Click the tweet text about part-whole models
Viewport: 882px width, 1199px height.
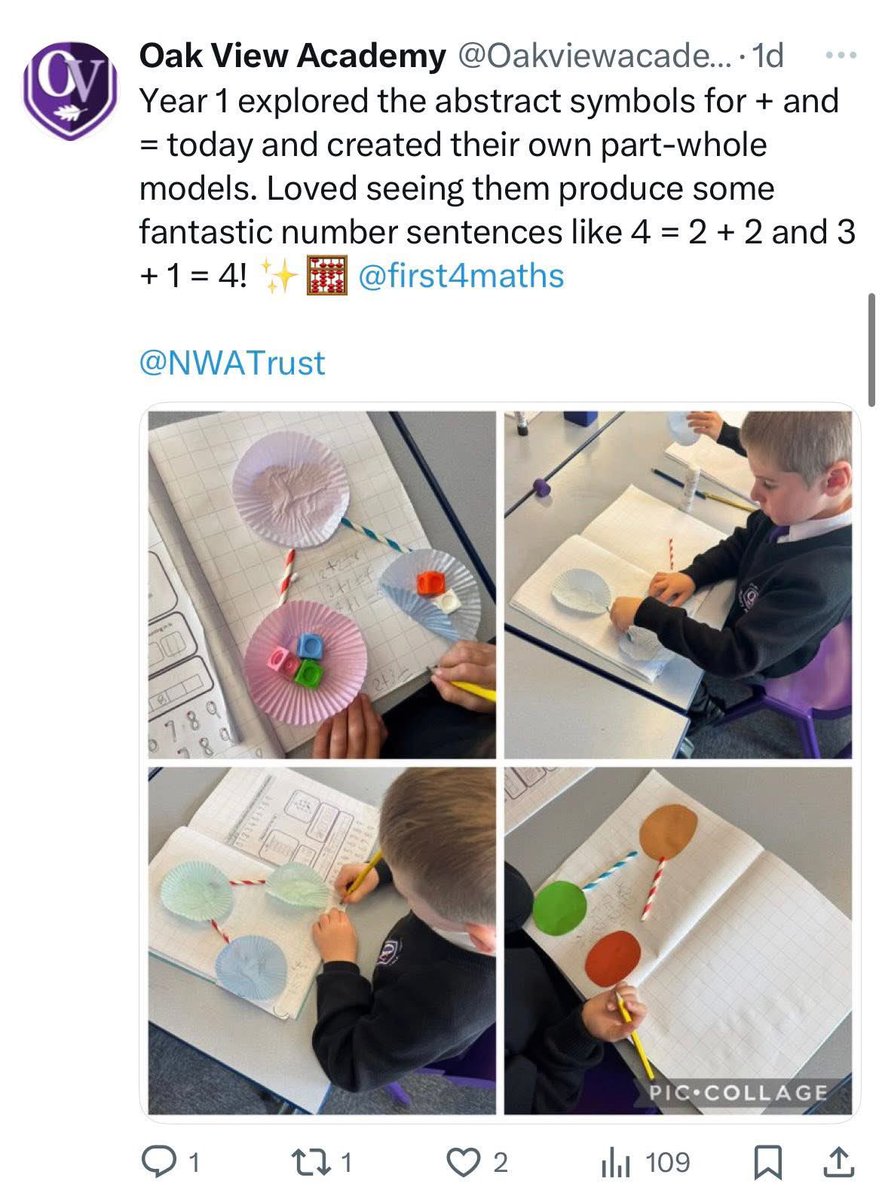tap(496, 188)
